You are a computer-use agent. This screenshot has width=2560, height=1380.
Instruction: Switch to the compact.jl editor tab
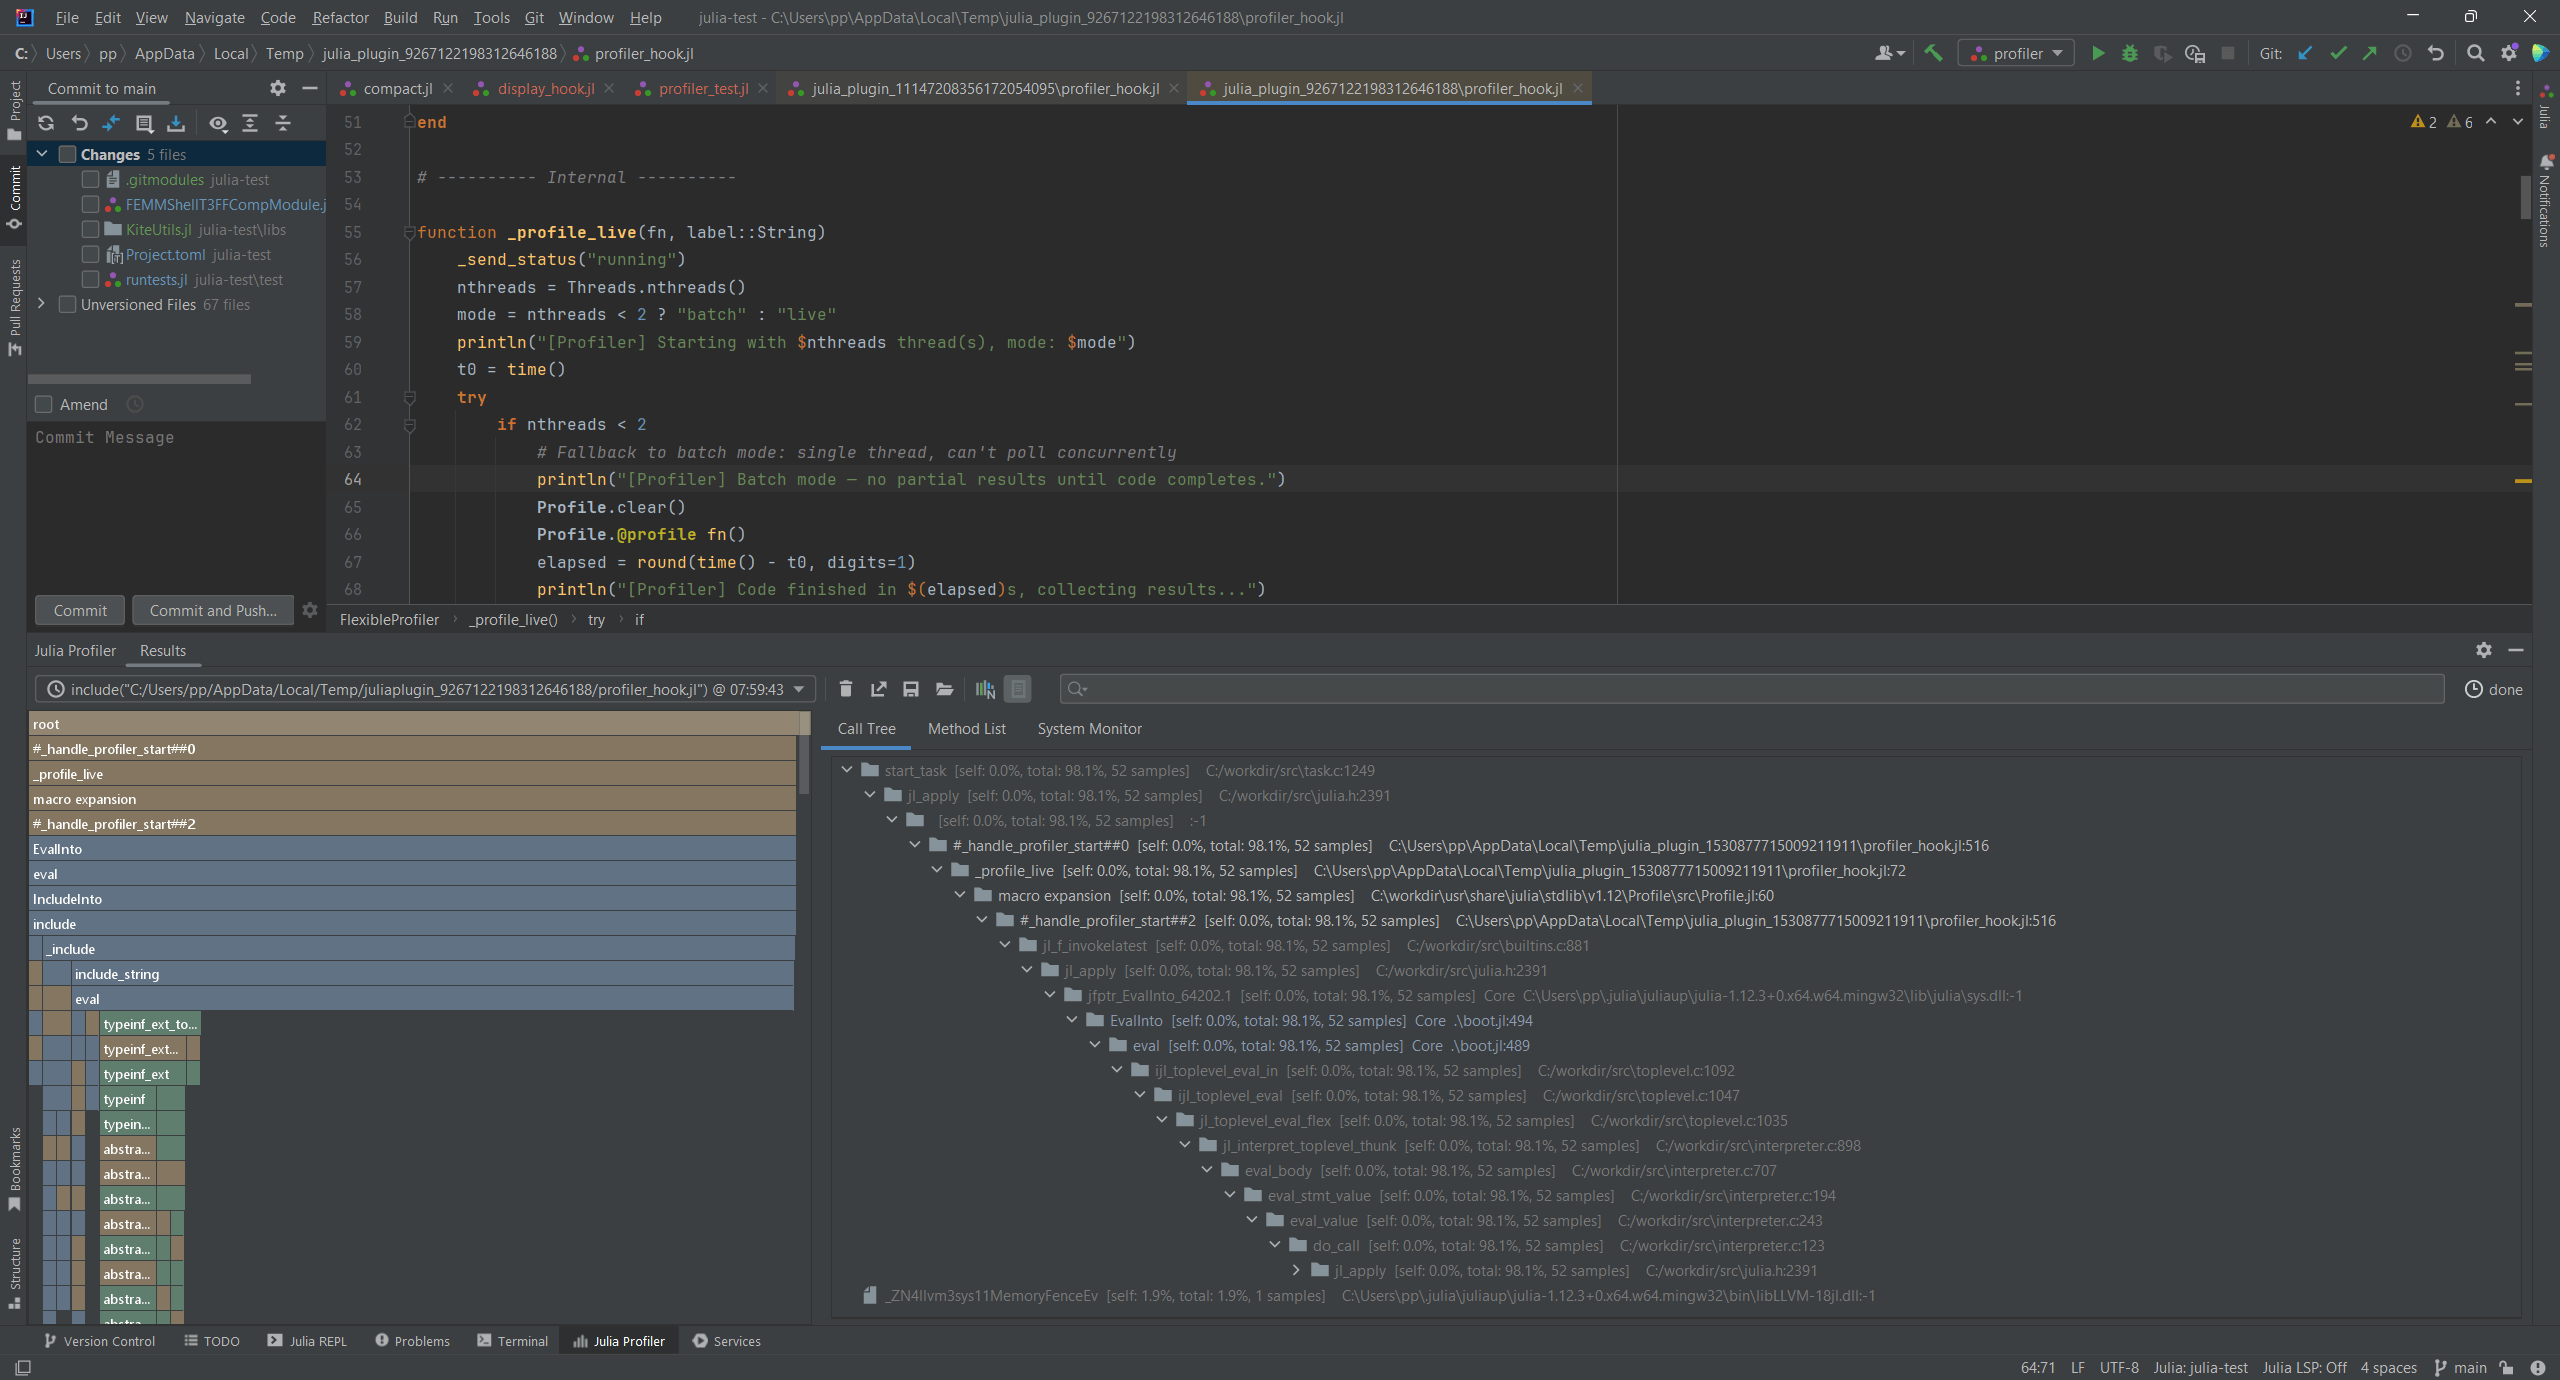397,88
